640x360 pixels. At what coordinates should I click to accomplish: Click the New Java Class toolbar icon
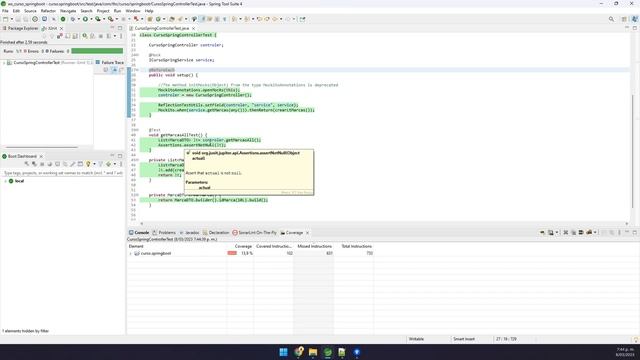[158, 19]
